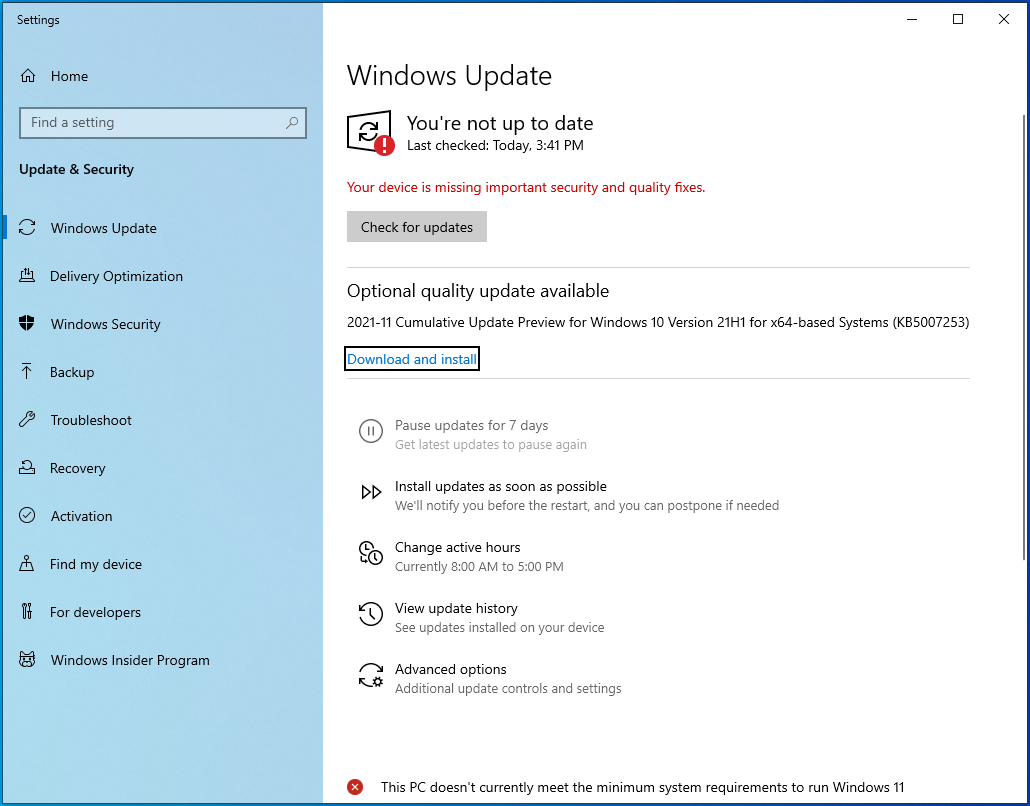
Task: Open Recovery from the sidebar icon
Action: click(x=28, y=468)
